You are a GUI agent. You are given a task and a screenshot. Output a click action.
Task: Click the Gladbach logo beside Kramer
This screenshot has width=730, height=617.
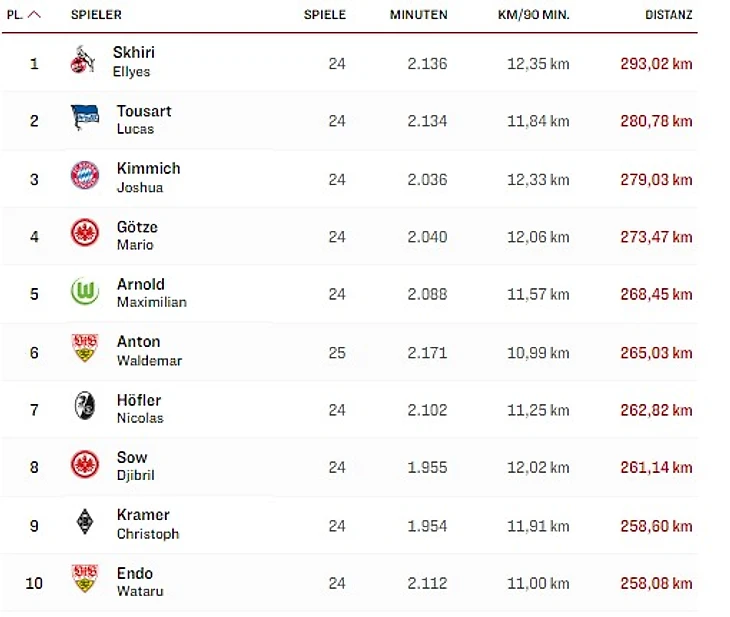tap(85, 522)
